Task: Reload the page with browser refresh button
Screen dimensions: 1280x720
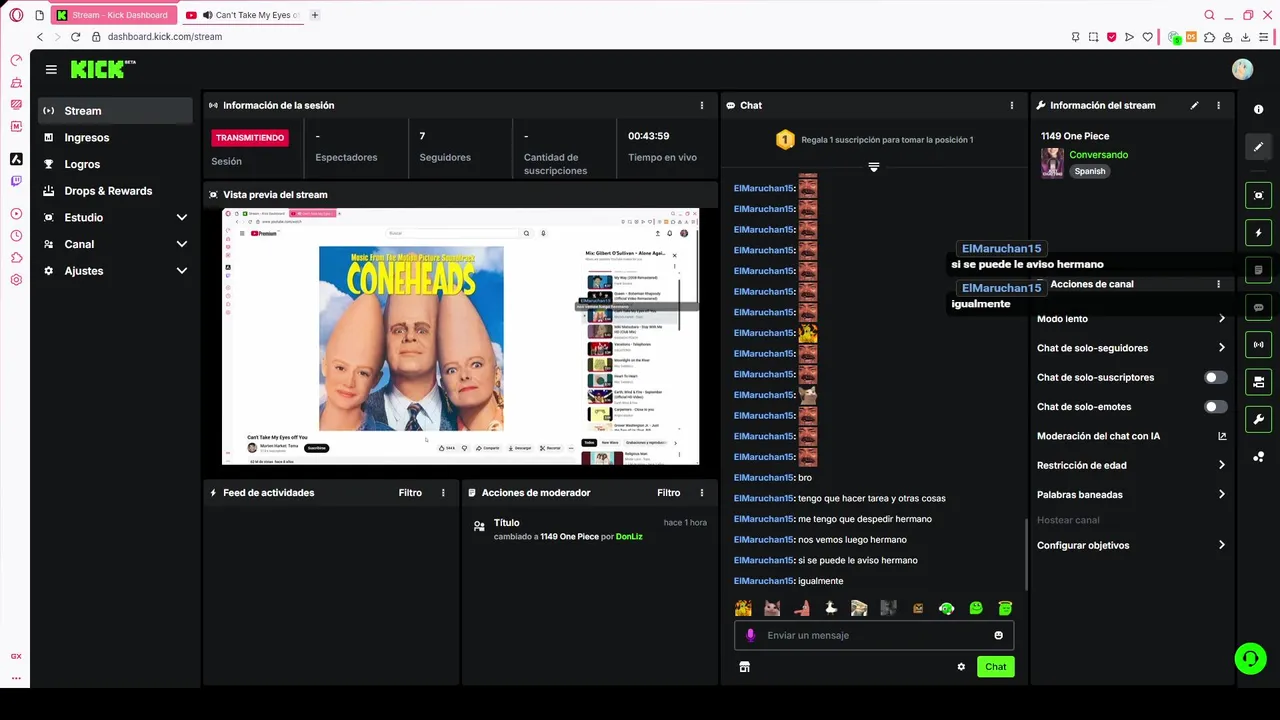Action: point(75,37)
